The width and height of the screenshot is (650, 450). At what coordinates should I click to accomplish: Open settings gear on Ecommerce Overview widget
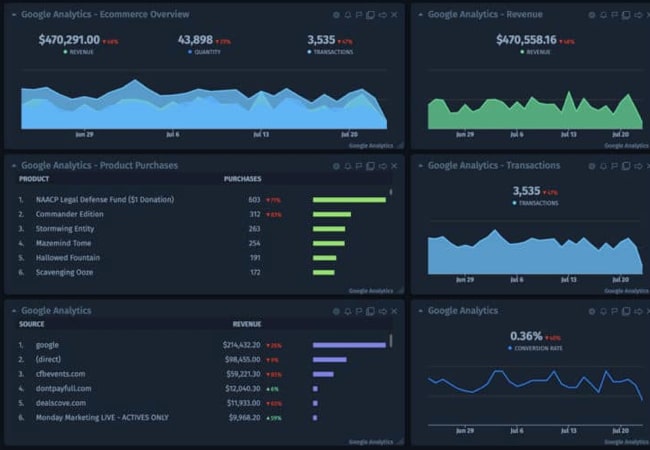click(337, 15)
